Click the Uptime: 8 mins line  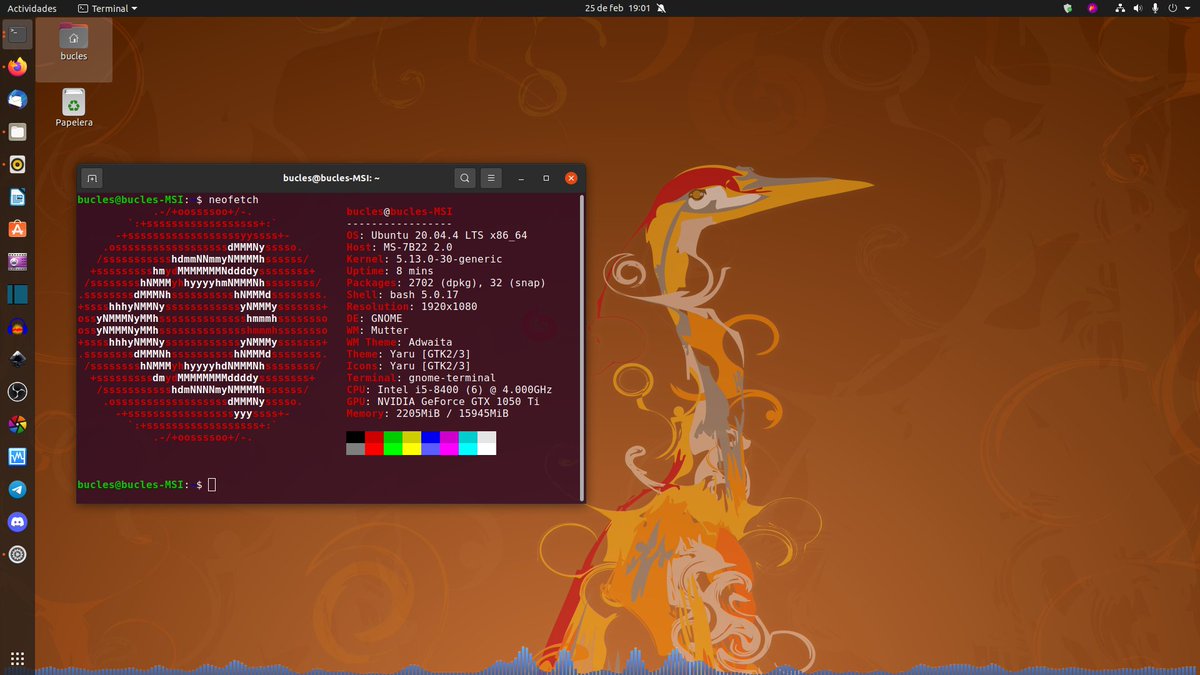click(x=390, y=271)
